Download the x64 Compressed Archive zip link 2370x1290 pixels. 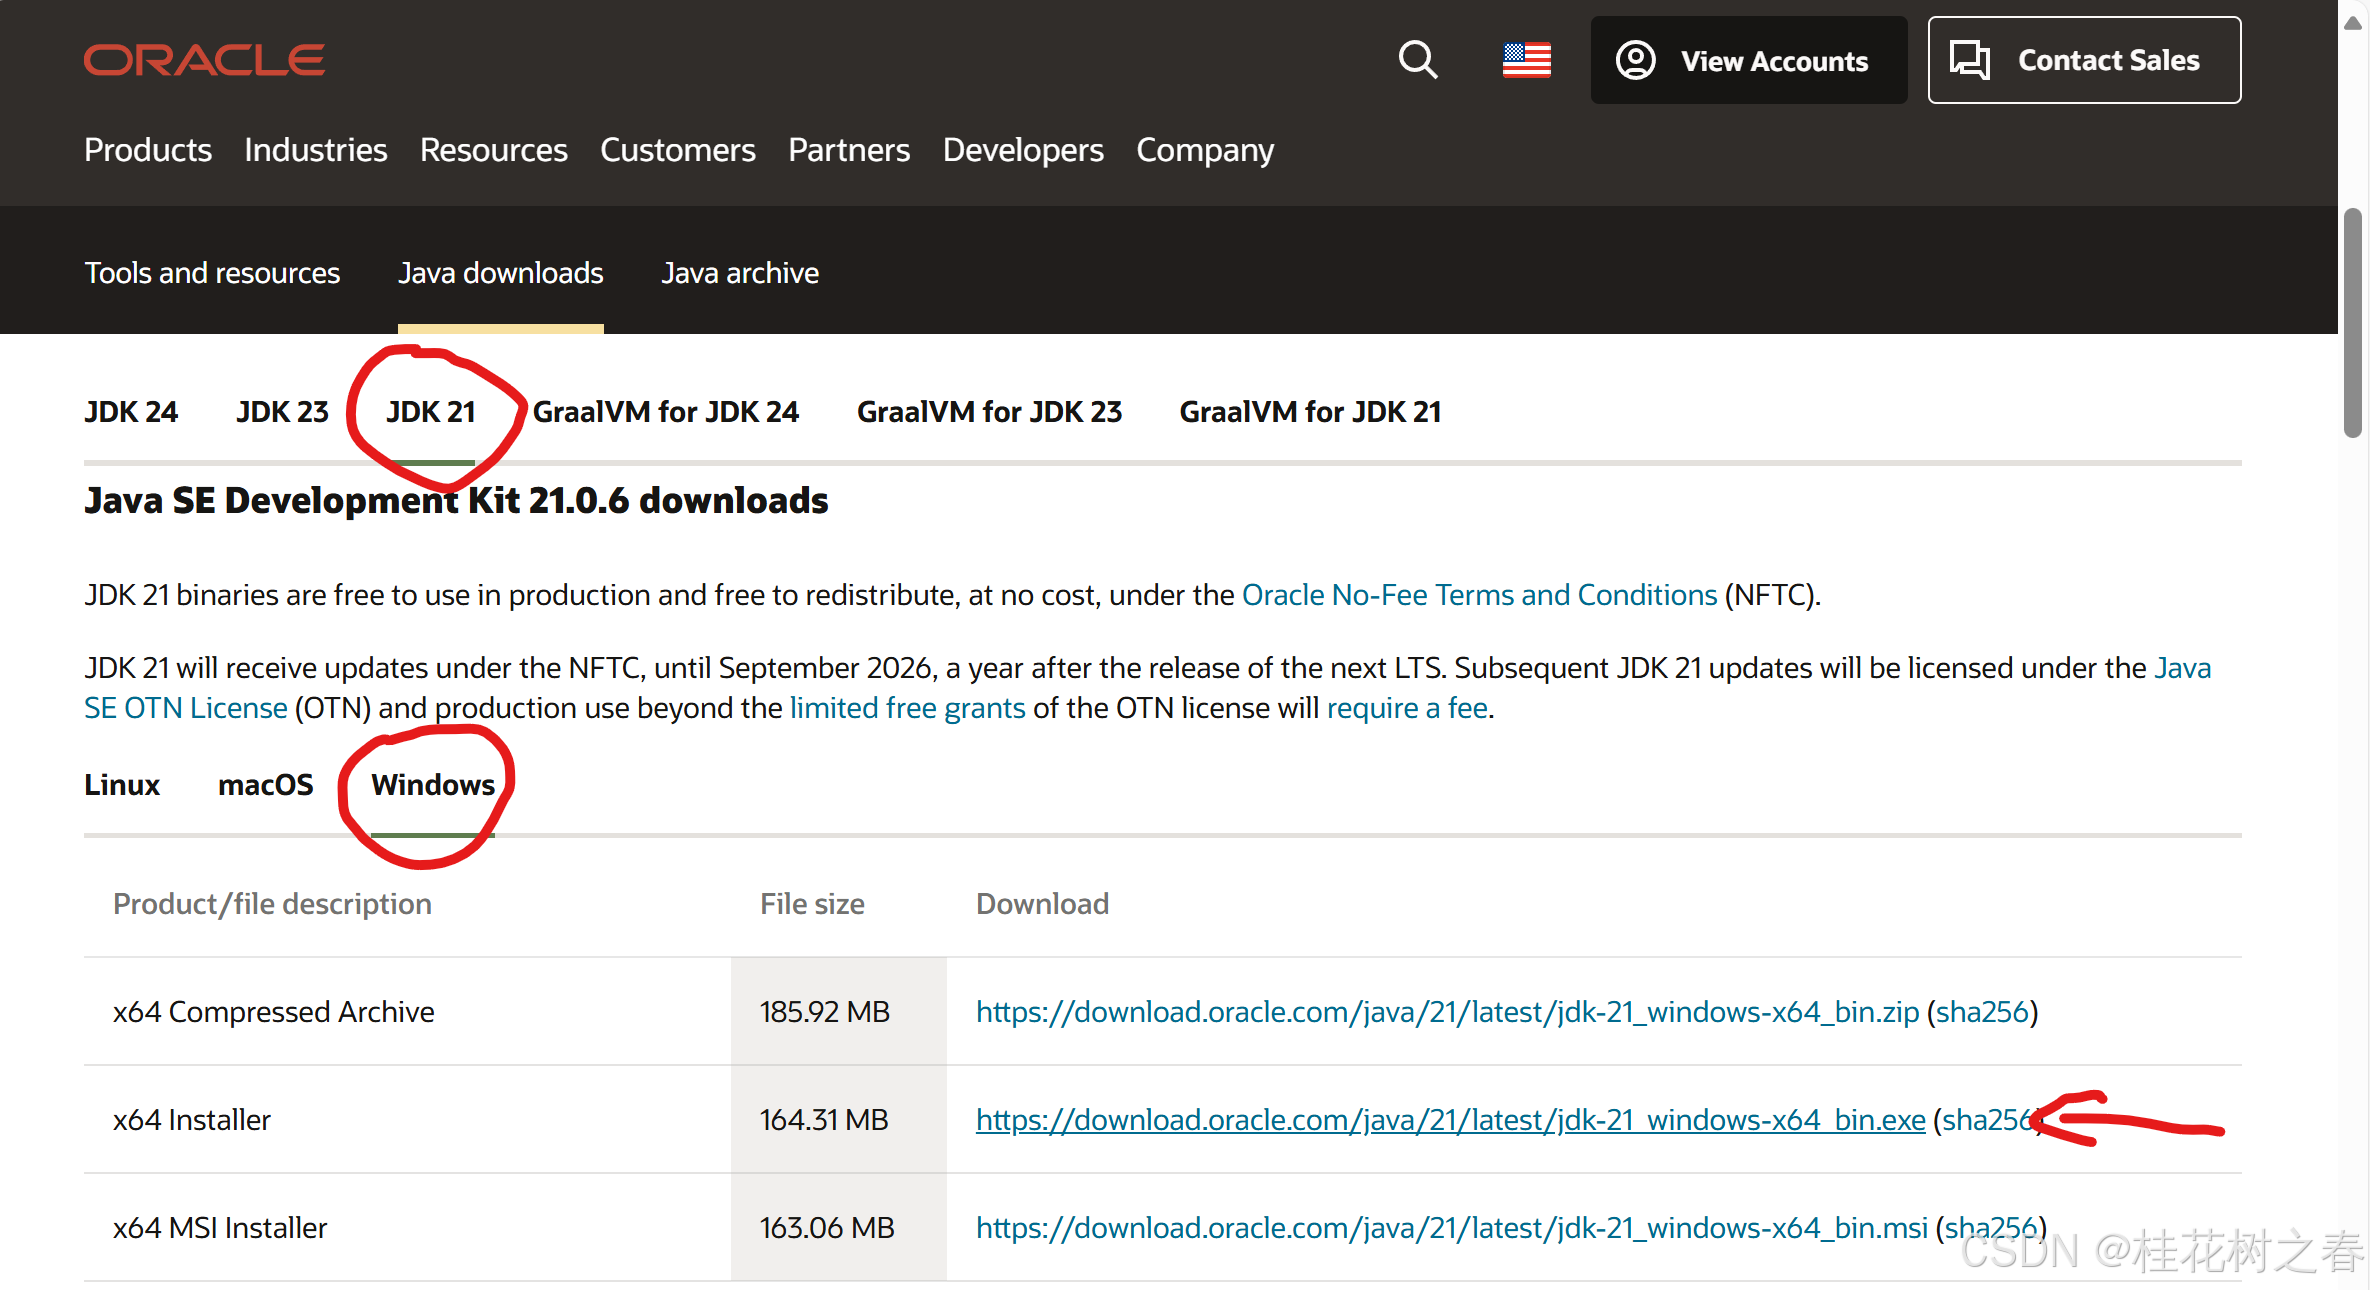1447,1012
